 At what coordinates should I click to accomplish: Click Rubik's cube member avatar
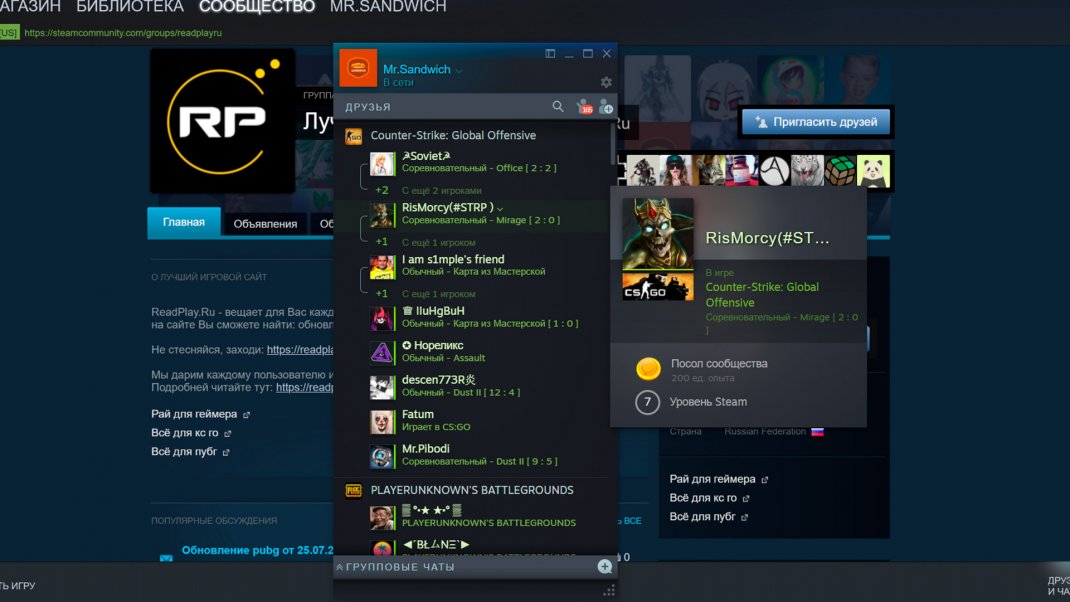click(x=840, y=171)
